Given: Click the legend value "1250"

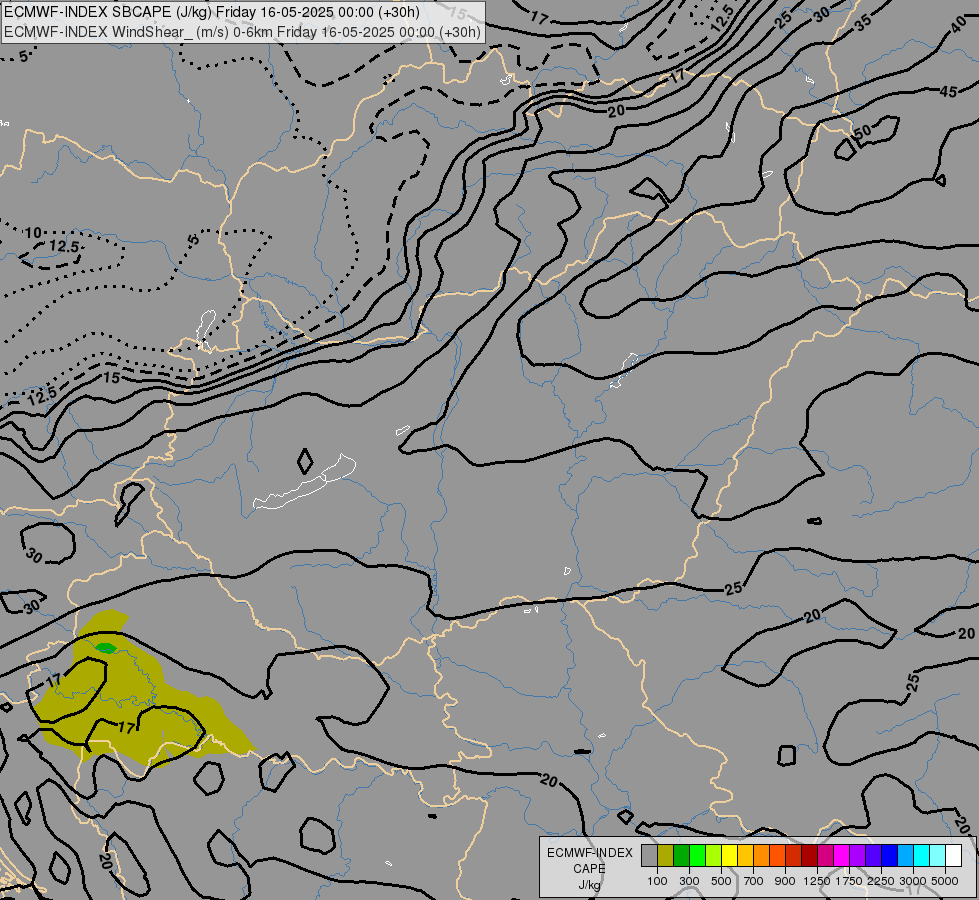Looking at the screenshot, I should [x=817, y=881].
